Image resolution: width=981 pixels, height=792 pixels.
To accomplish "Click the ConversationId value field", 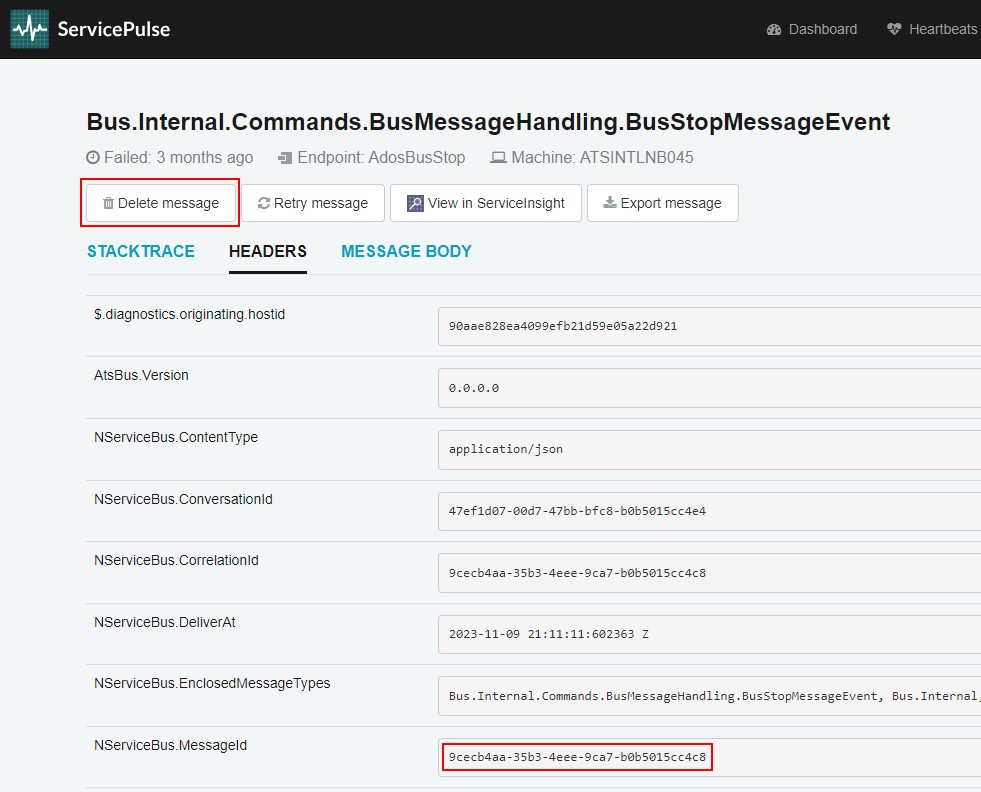I will pos(708,512).
